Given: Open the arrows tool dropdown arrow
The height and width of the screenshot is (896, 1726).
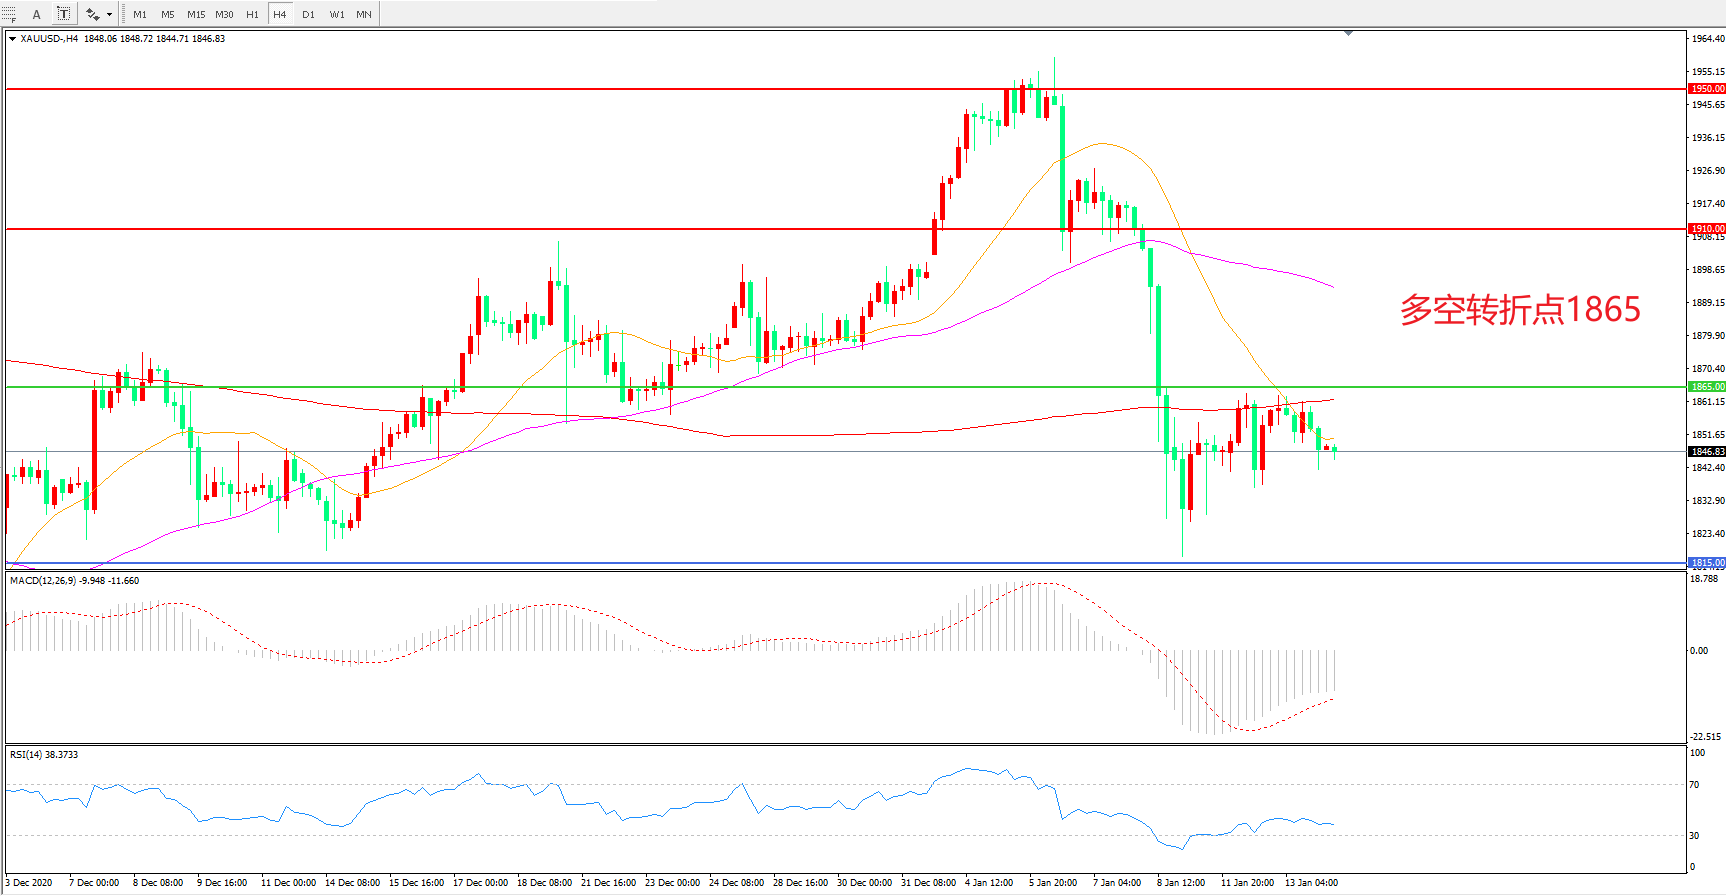Looking at the screenshot, I should tap(109, 14).
